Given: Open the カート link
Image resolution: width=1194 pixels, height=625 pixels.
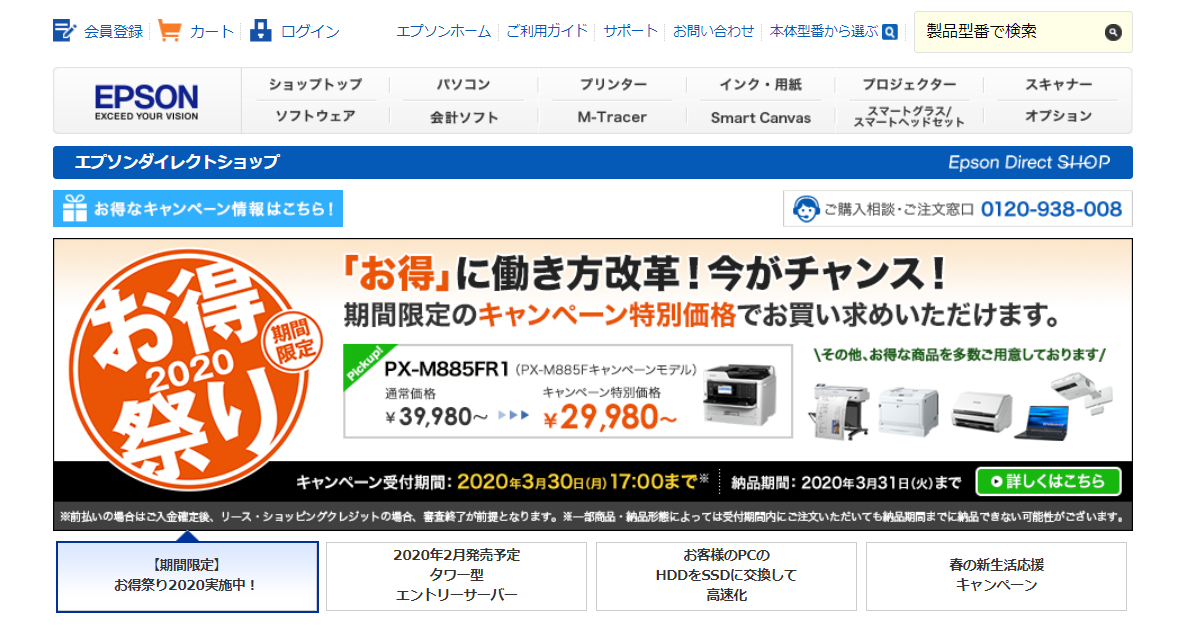Looking at the screenshot, I should click(212, 31).
